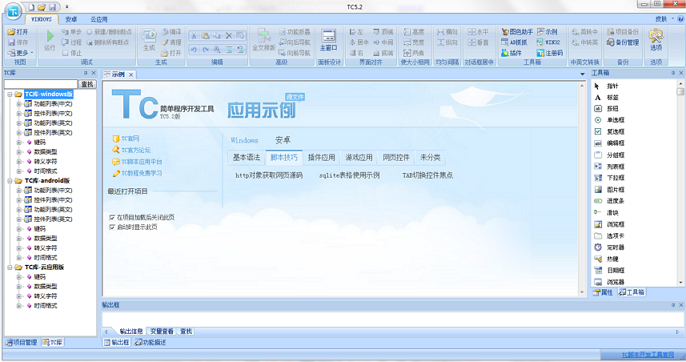Viewport: 686px width, 362px height.
Task: Click the new file icon in quick access bar
Action: [x=32, y=7]
